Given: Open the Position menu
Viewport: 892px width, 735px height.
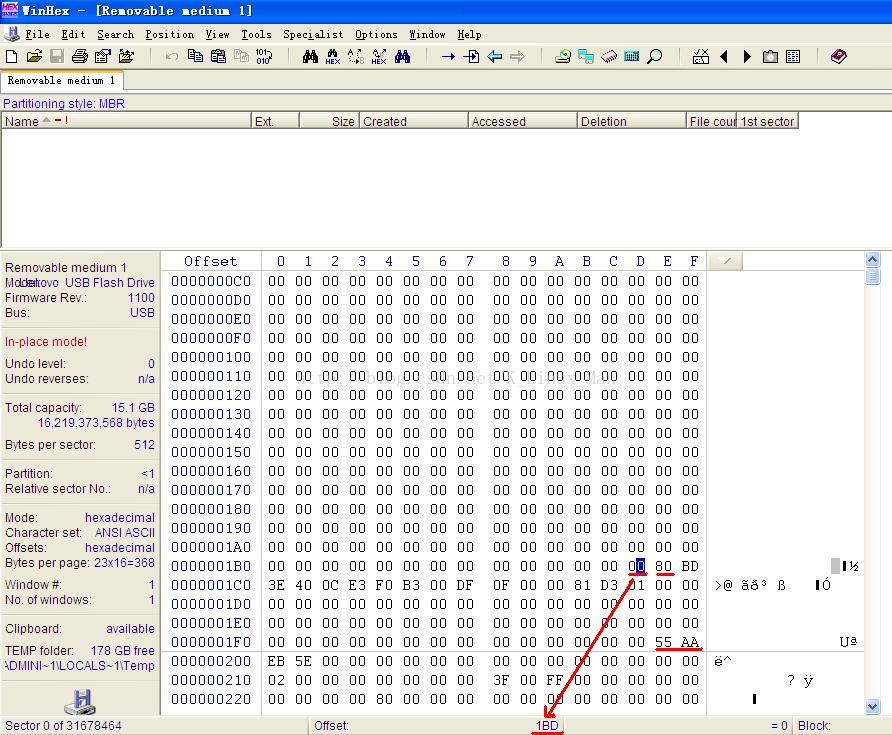Looking at the screenshot, I should point(170,34).
